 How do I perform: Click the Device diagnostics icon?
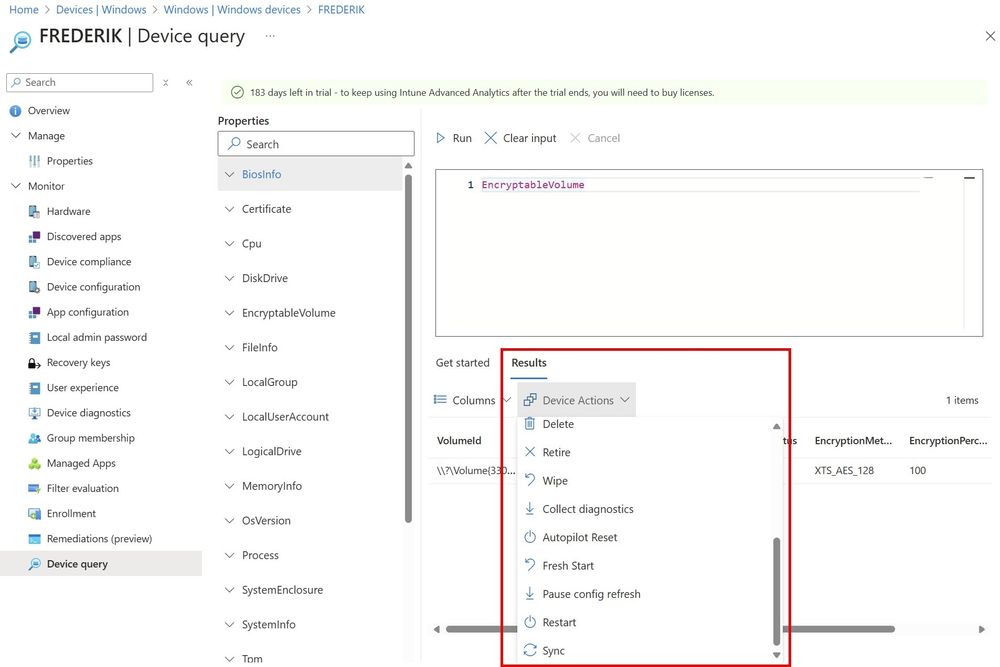(x=34, y=413)
